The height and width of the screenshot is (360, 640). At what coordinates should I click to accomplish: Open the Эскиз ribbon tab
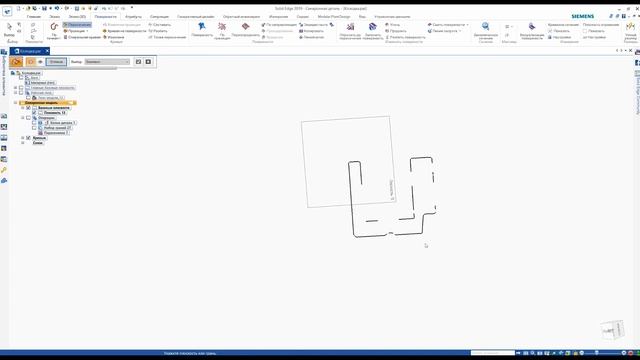click(x=54, y=17)
